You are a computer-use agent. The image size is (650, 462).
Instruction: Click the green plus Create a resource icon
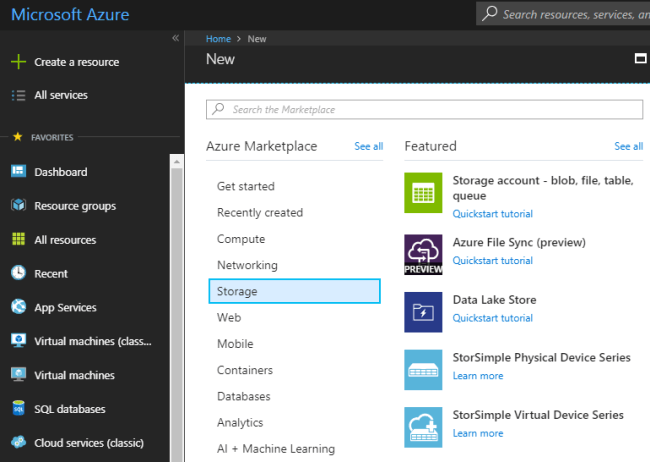click(18, 62)
